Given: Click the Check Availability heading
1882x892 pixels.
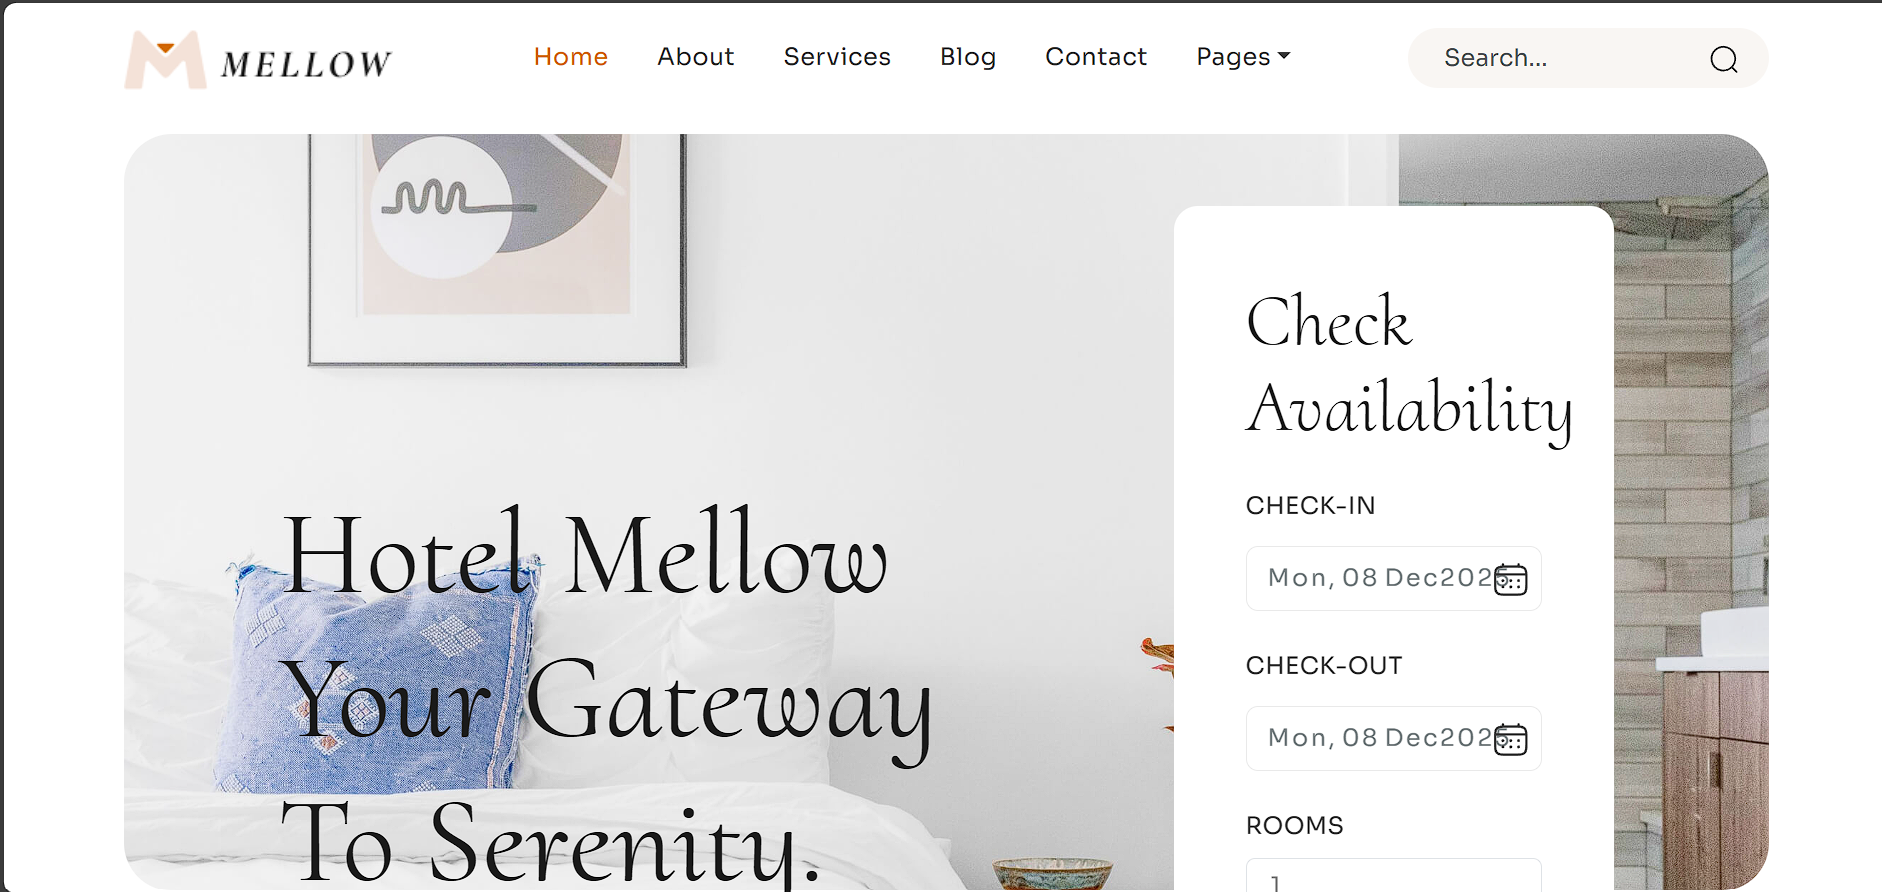Looking at the screenshot, I should [1409, 365].
